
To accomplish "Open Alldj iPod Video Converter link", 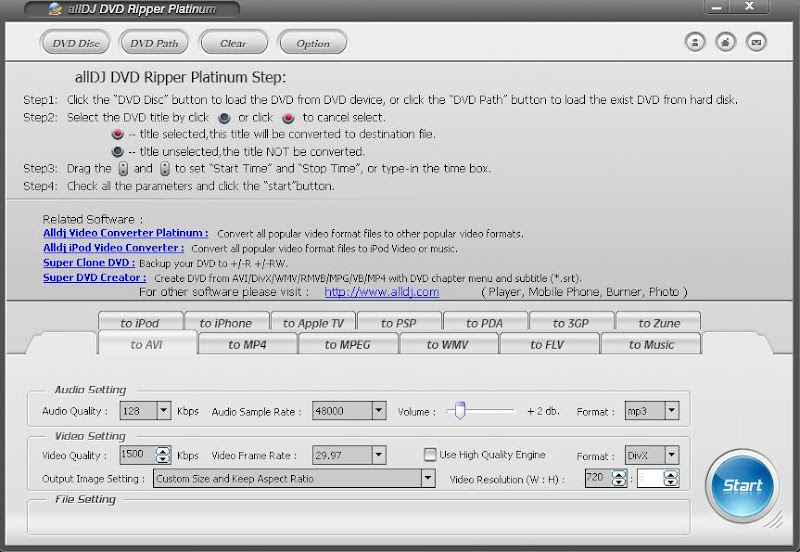I will point(113,248).
